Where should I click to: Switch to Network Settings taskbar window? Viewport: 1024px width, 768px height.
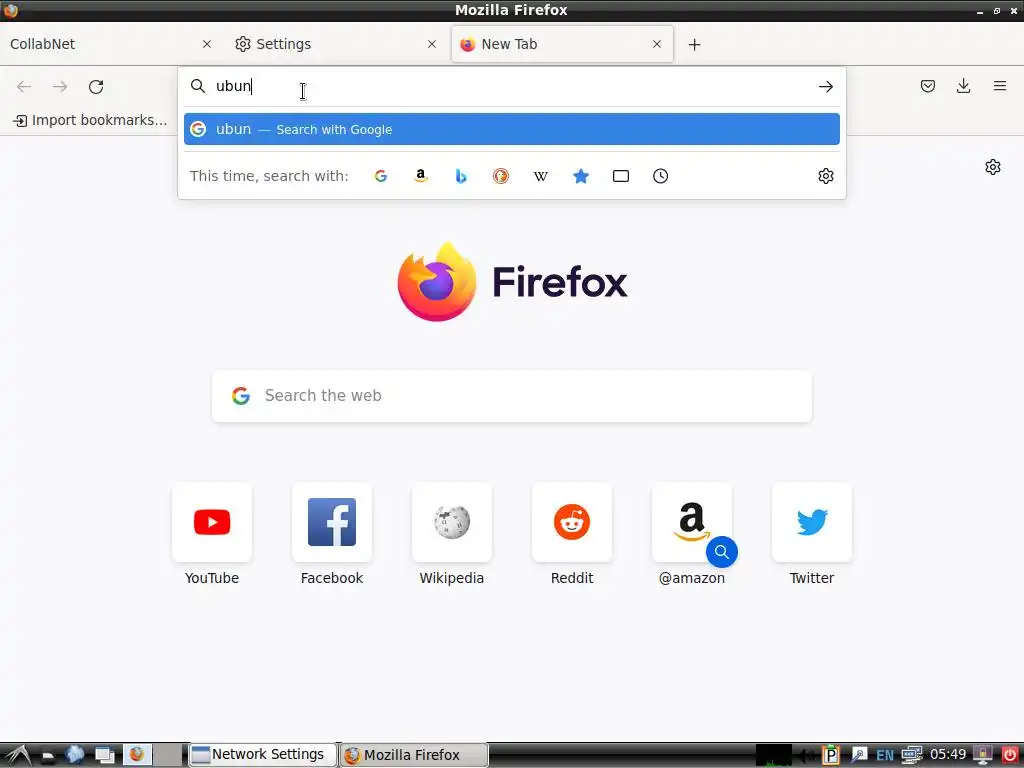click(263, 754)
